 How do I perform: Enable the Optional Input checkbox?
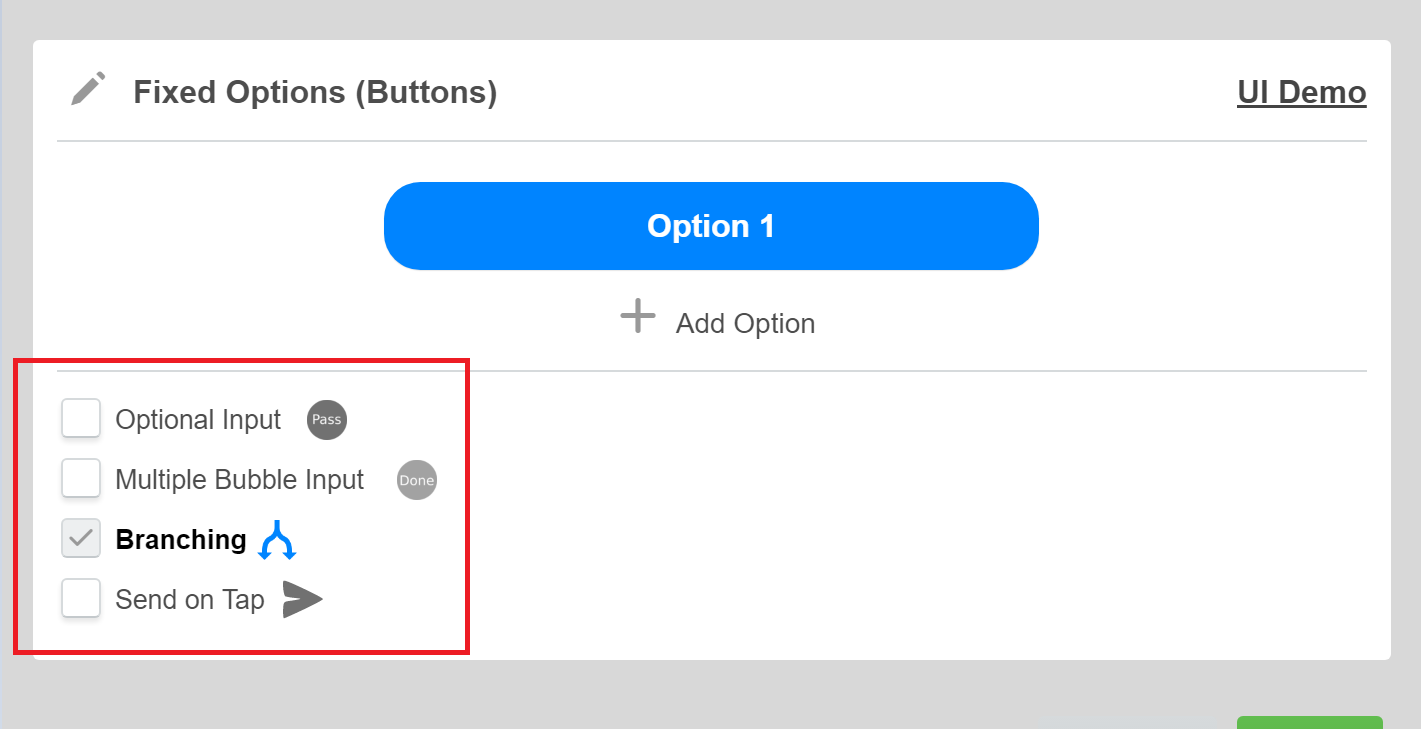click(81, 419)
